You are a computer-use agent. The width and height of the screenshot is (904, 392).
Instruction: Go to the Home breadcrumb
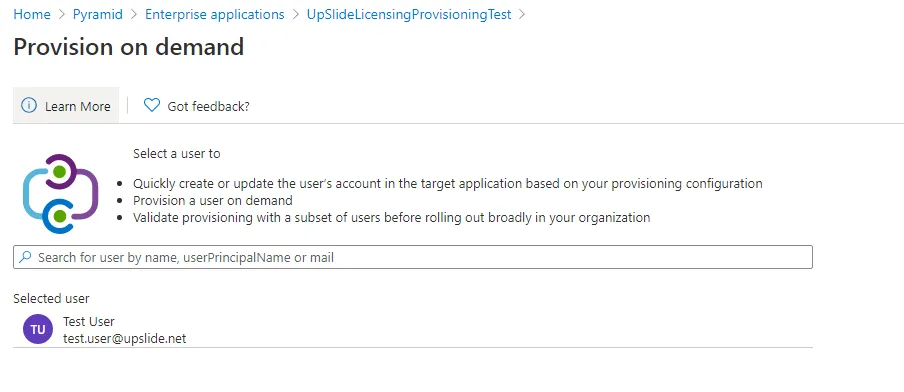(x=32, y=14)
